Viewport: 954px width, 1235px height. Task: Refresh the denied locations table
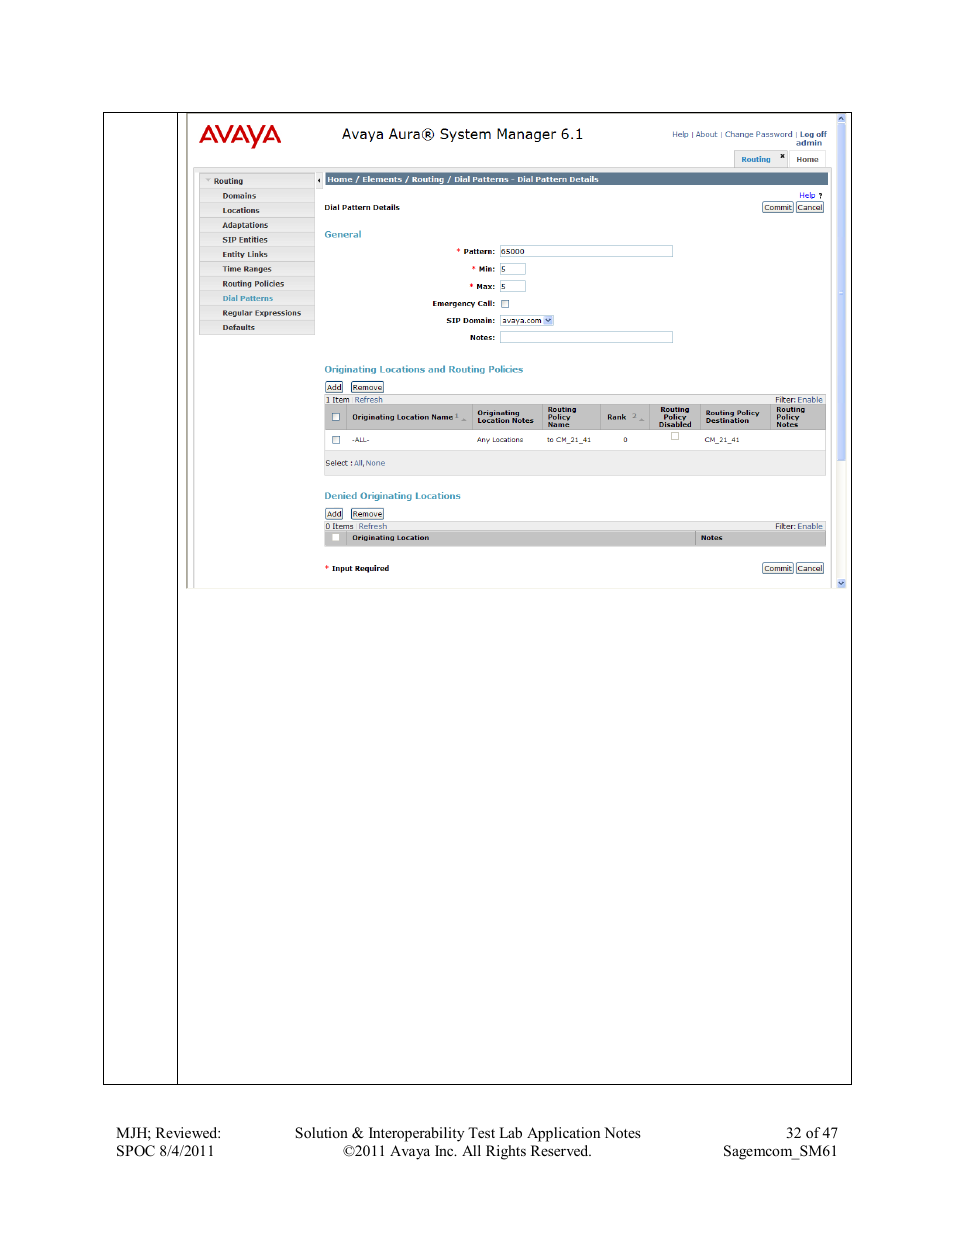click(373, 526)
